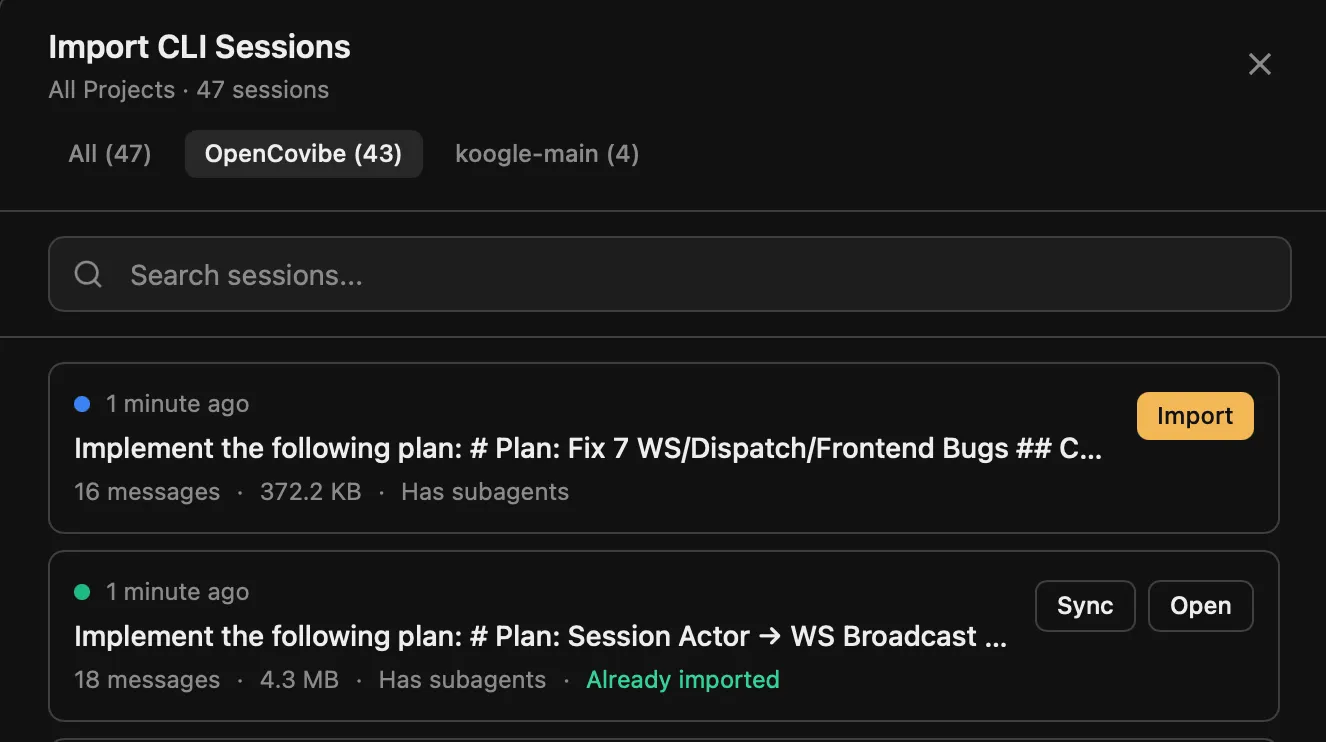Select the OpenCovibe (43) tab
Image resolution: width=1326 pixels, height=742 pixels.
coord(303,154)
